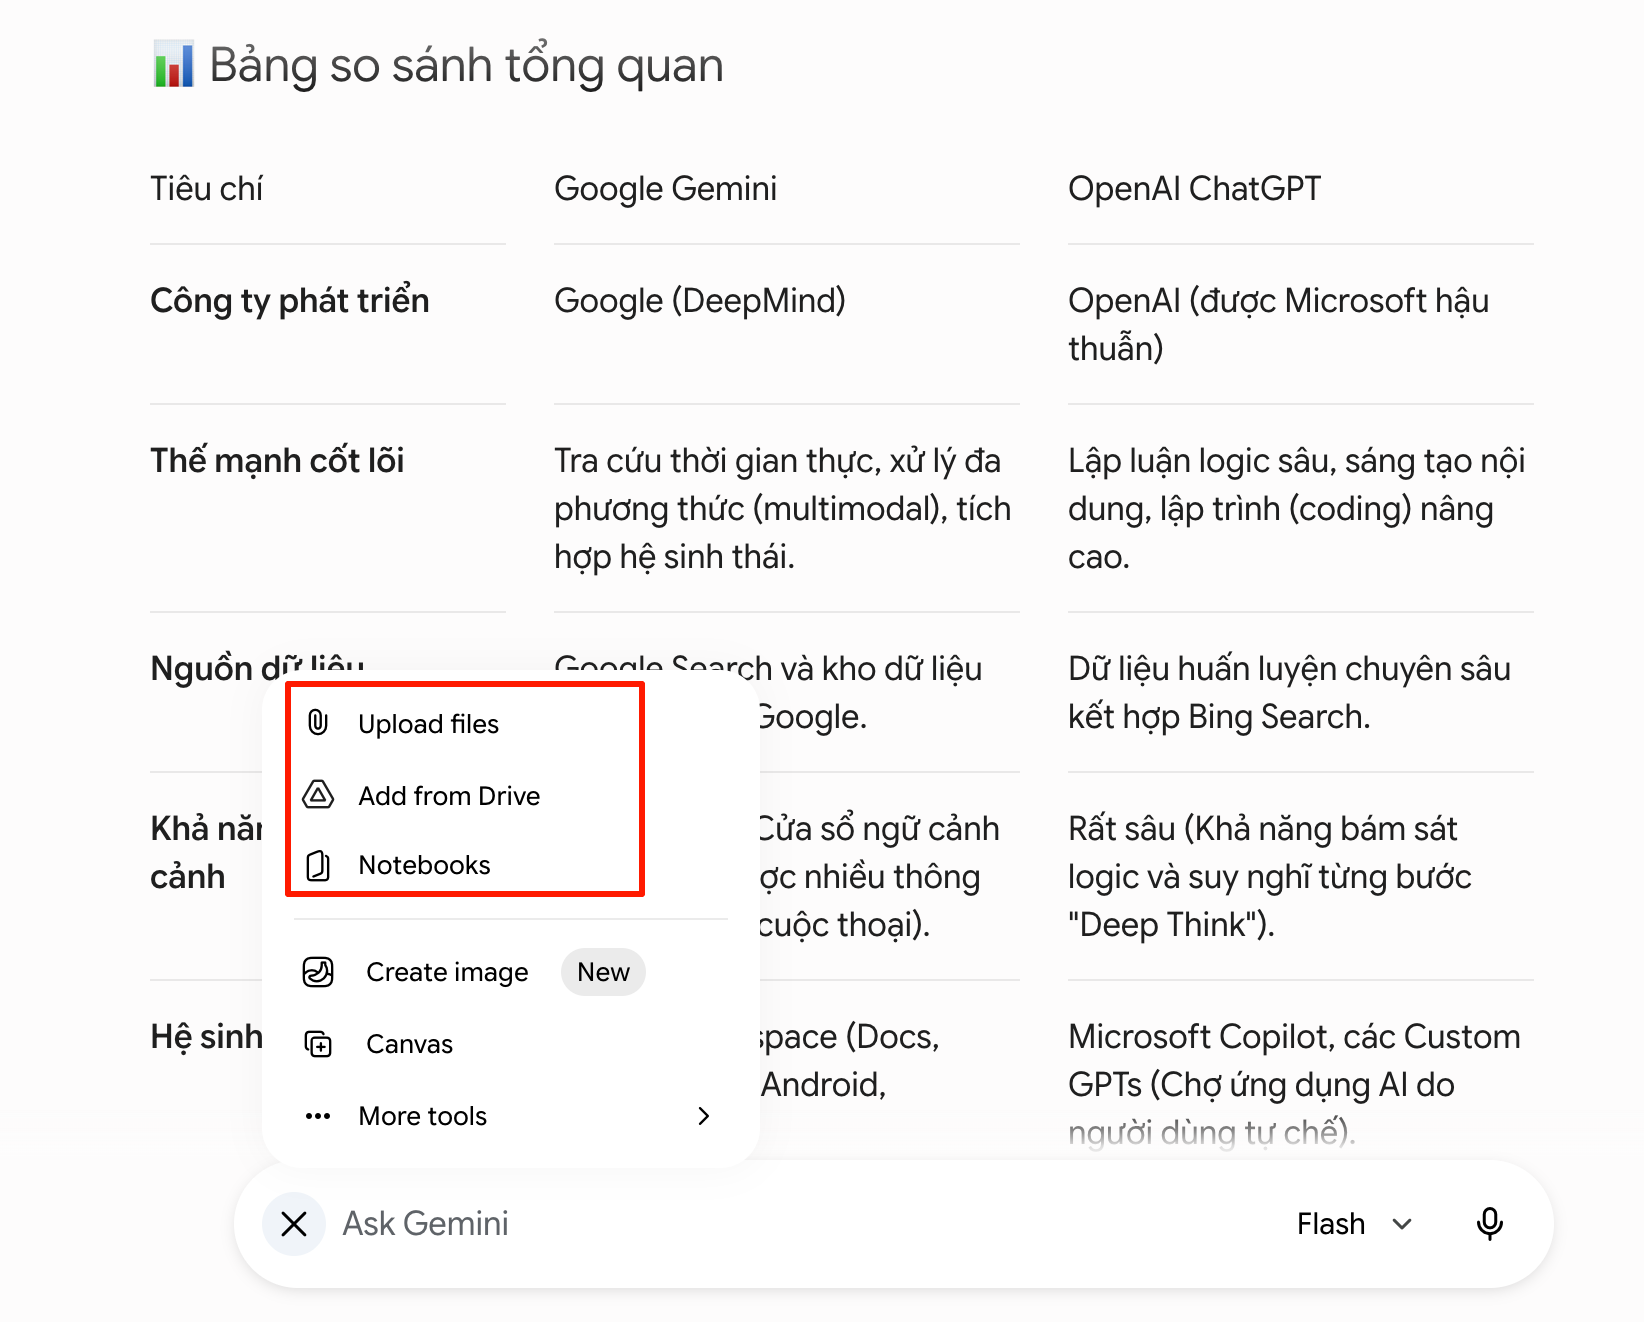Click the Google Drive triangle icon
This screenshot has width=1644, height=1322.
tap(318, 795)
